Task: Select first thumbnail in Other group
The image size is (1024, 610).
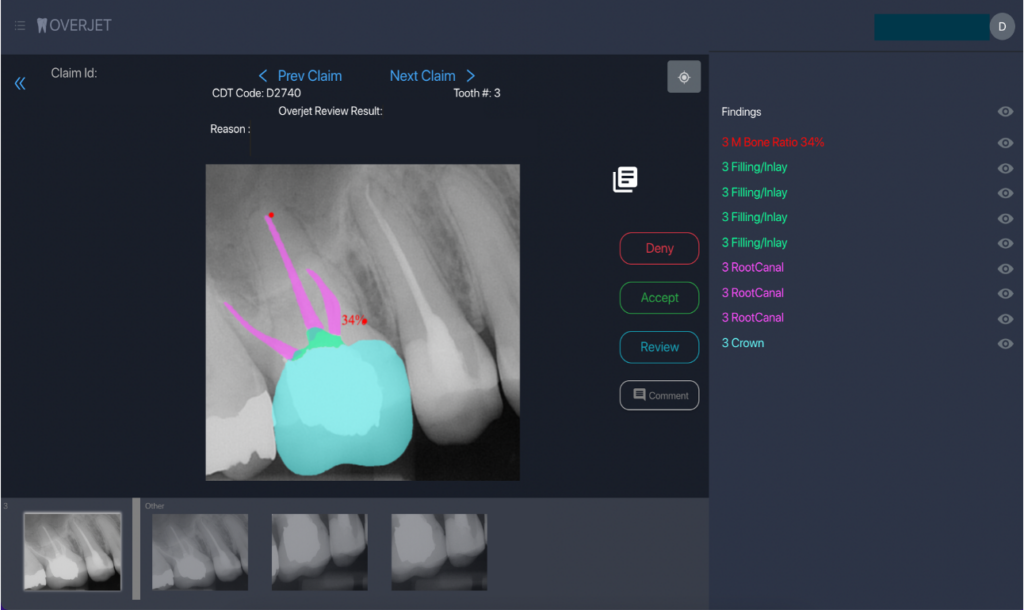Action: 200,551
